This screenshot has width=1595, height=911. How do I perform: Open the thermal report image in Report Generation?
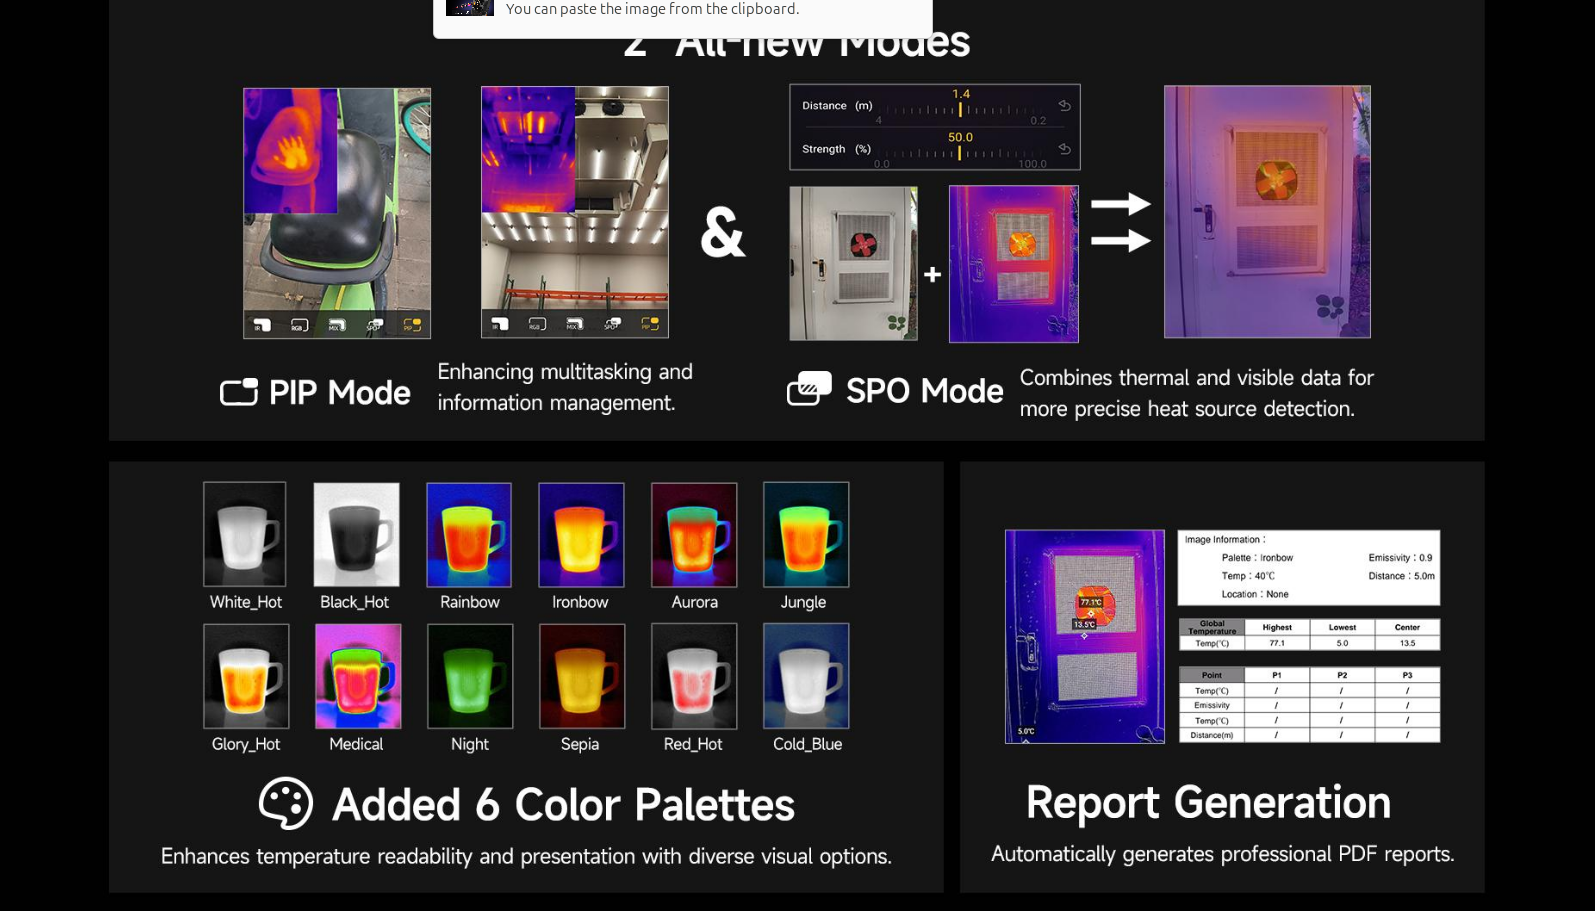(1084, 637)
